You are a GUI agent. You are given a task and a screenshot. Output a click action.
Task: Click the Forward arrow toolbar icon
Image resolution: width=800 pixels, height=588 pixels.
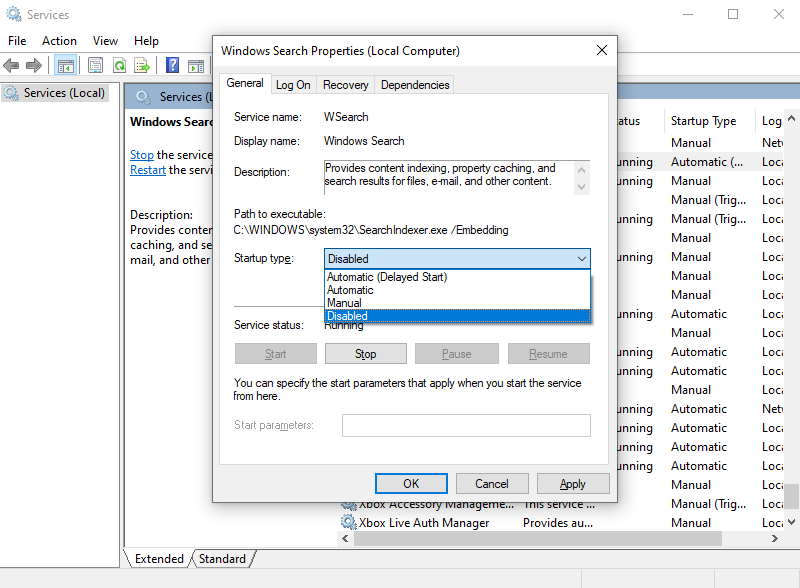pos(34,65)
